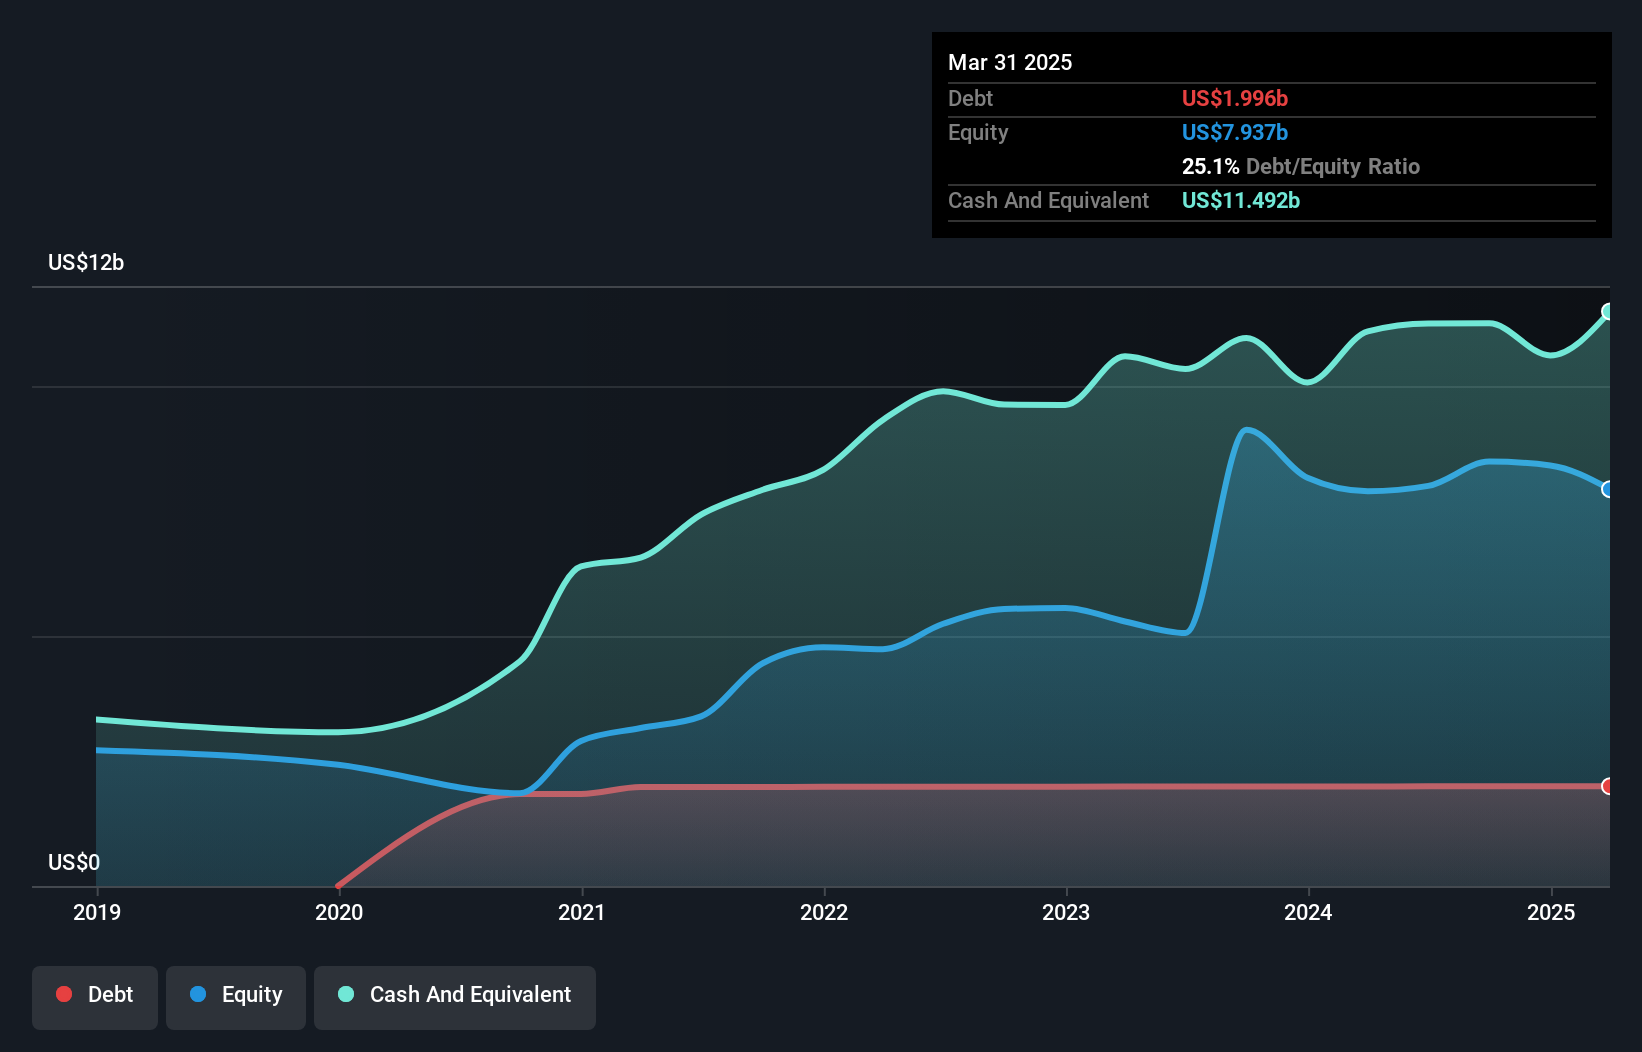The image size is (1642, 1052).
Task: Click the US$1.996b debt value in tooltip
Action: pos(1234,98)
